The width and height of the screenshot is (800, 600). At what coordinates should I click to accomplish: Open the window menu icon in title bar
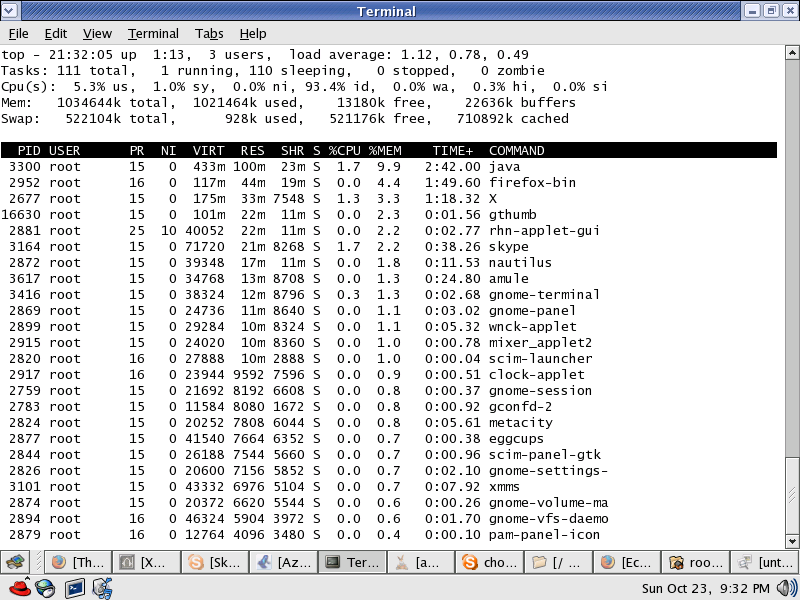[x=10, y=10]
